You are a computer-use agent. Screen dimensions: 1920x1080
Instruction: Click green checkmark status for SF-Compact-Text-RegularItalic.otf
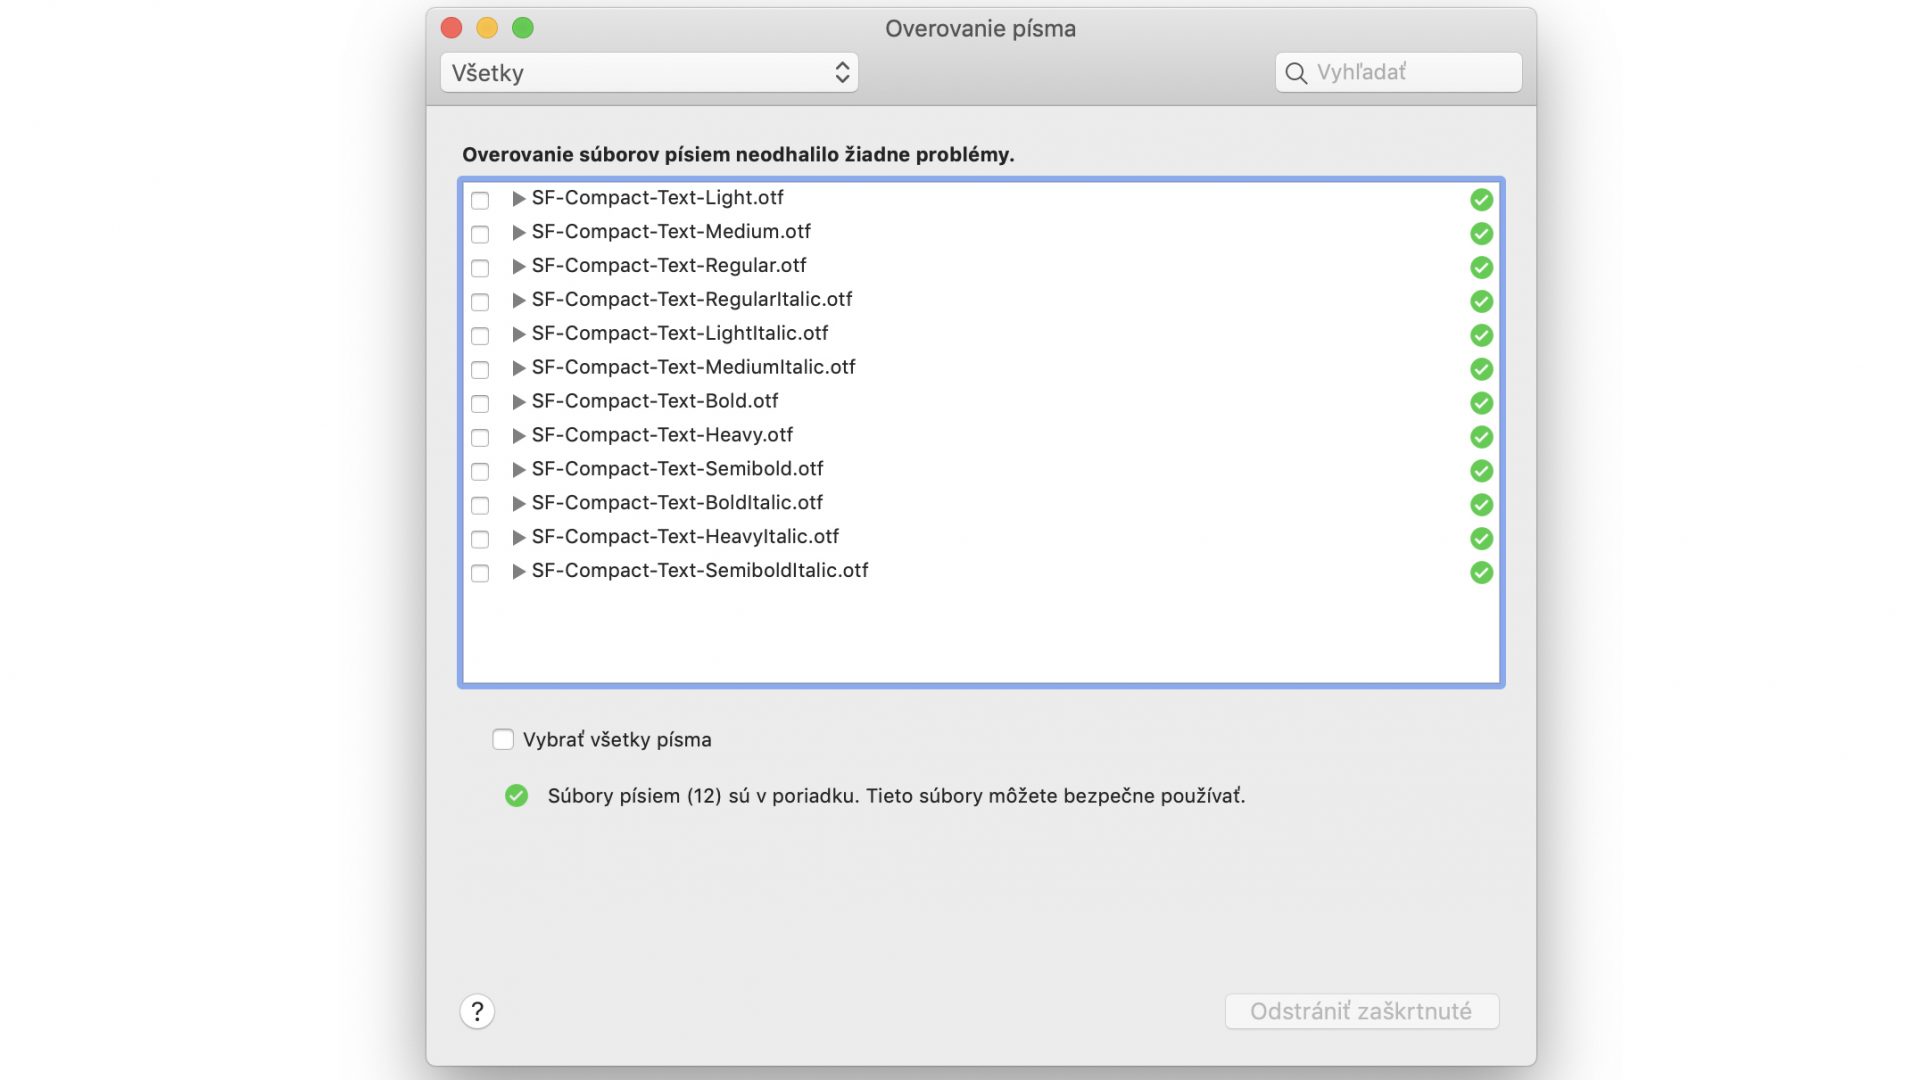click(x=1481, y=301)
